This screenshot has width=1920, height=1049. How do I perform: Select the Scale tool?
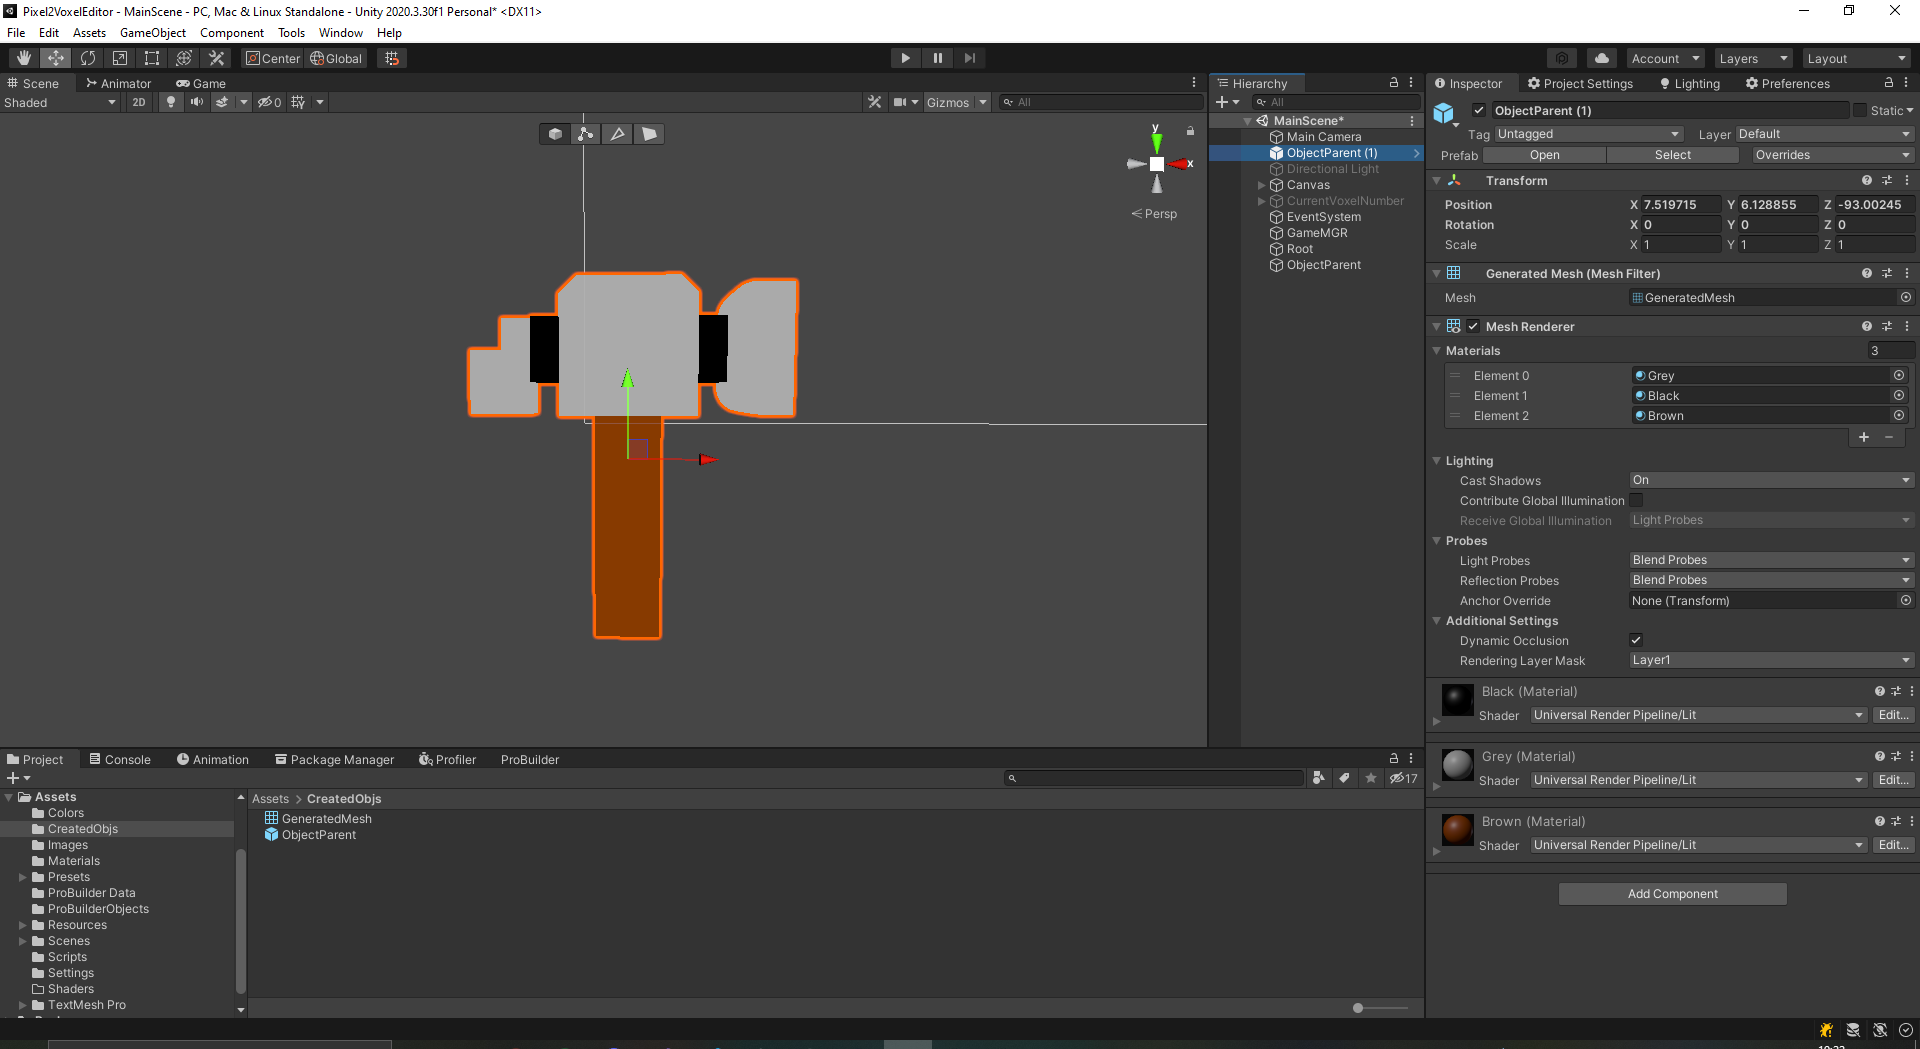tap(120, 58)
